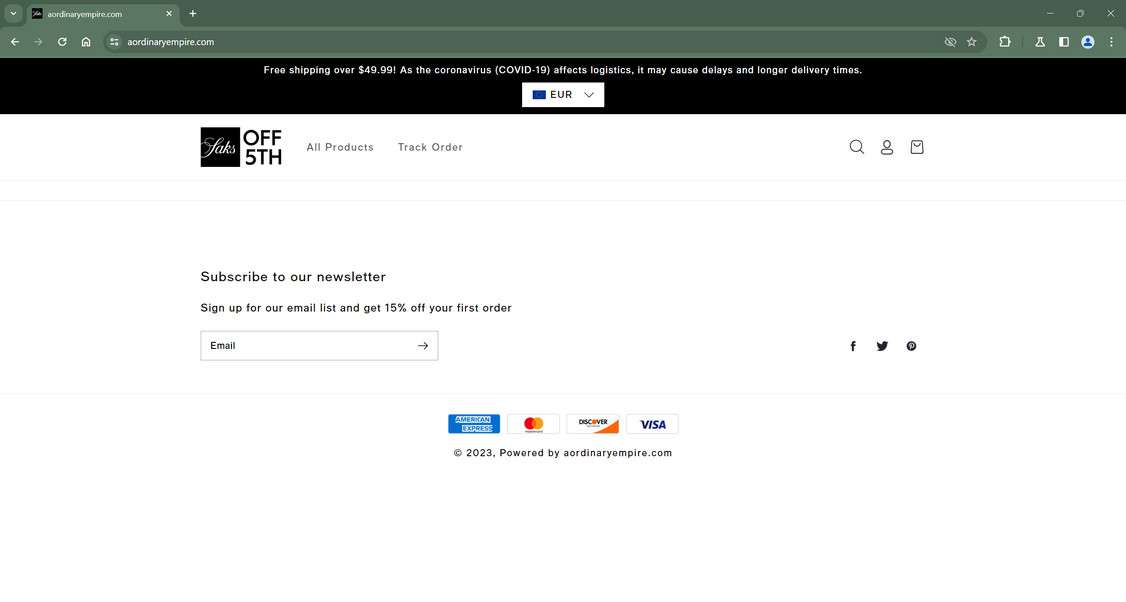Click the Twitter social icon
Viewport: 1126px width, 602px height.
[882, 345]
